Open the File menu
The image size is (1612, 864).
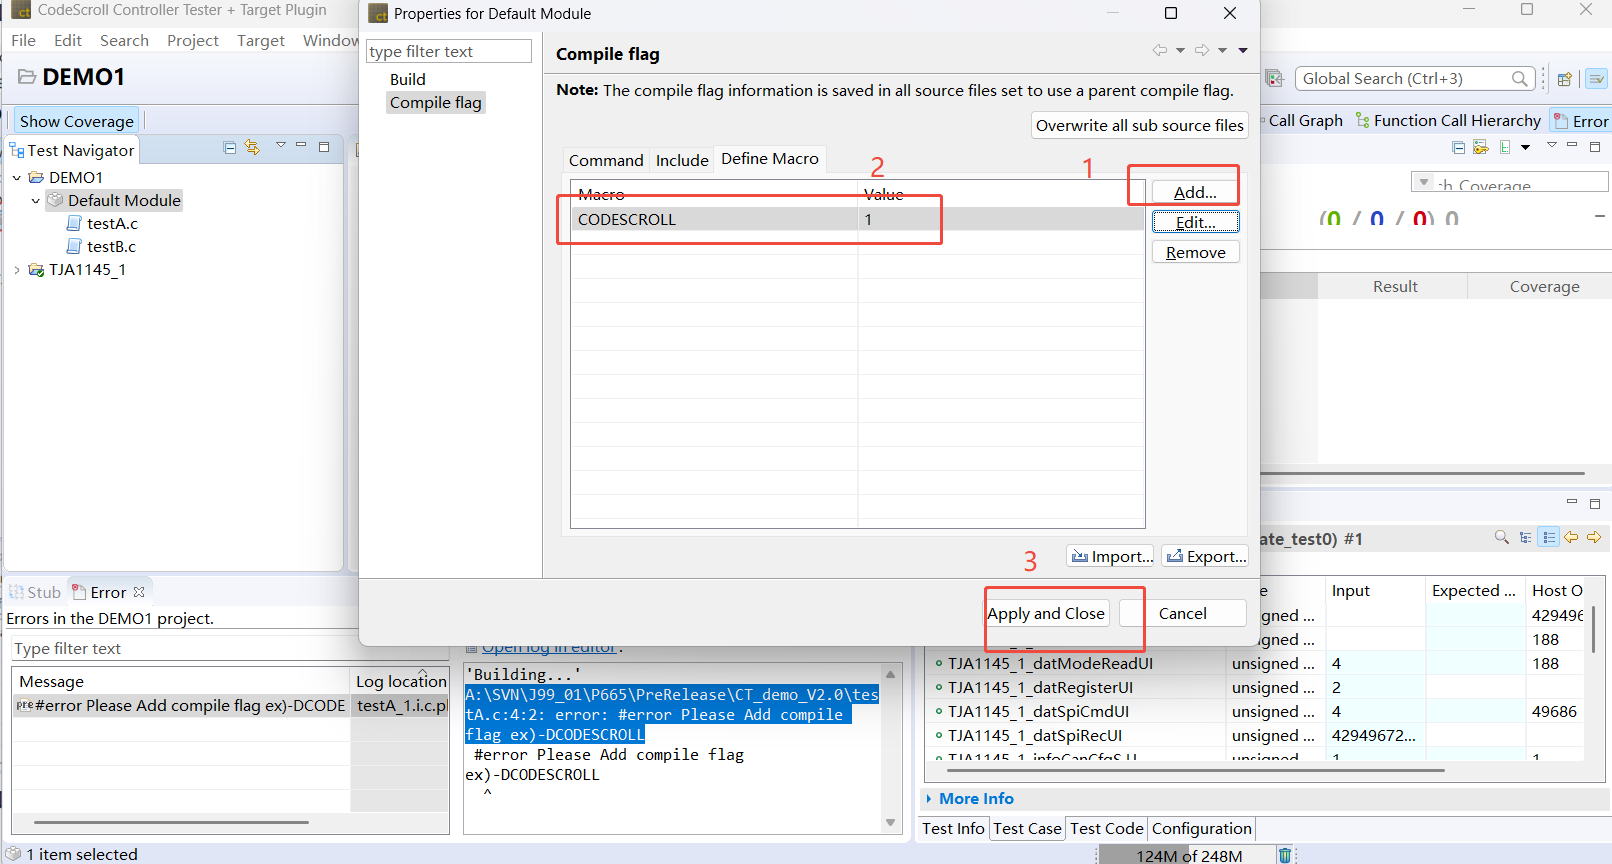click(x=23, y=41)
